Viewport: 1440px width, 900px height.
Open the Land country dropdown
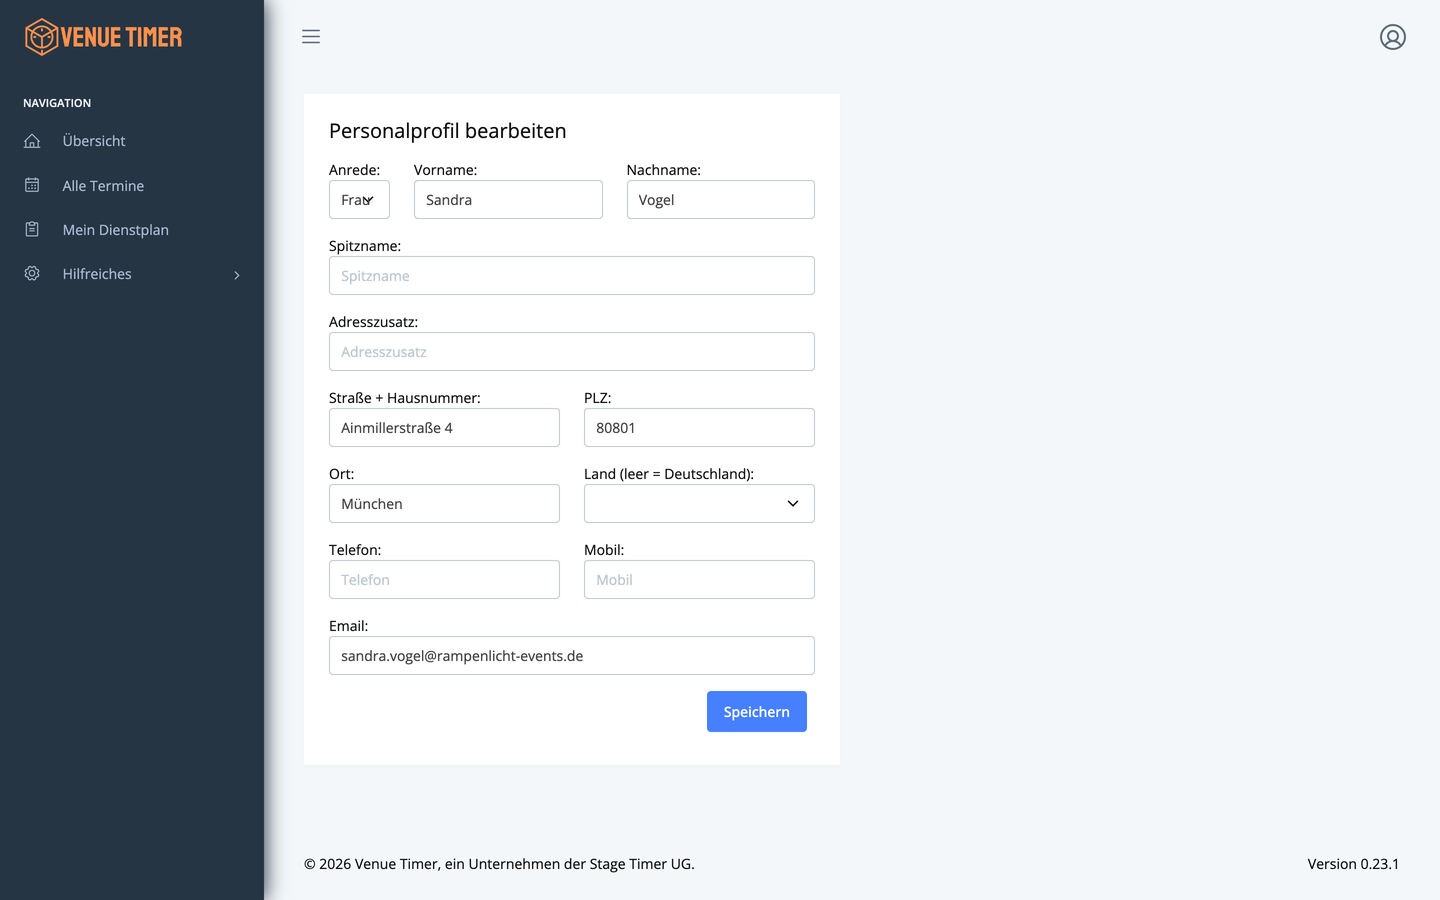coord(699,504)
